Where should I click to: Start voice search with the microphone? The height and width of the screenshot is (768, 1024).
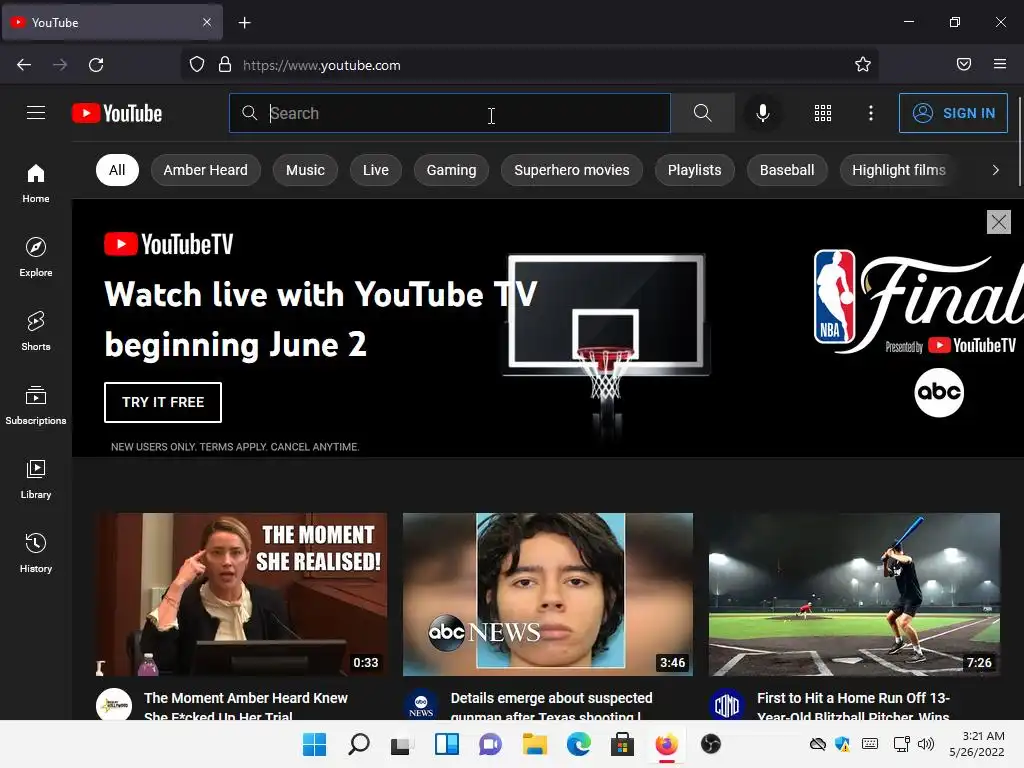pyautogui.click(x=762, y=113)
